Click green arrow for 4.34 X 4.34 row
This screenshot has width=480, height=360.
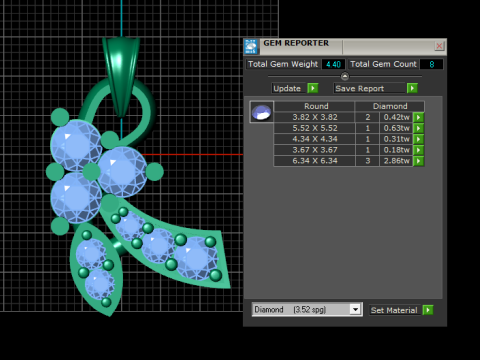(418, 139)
